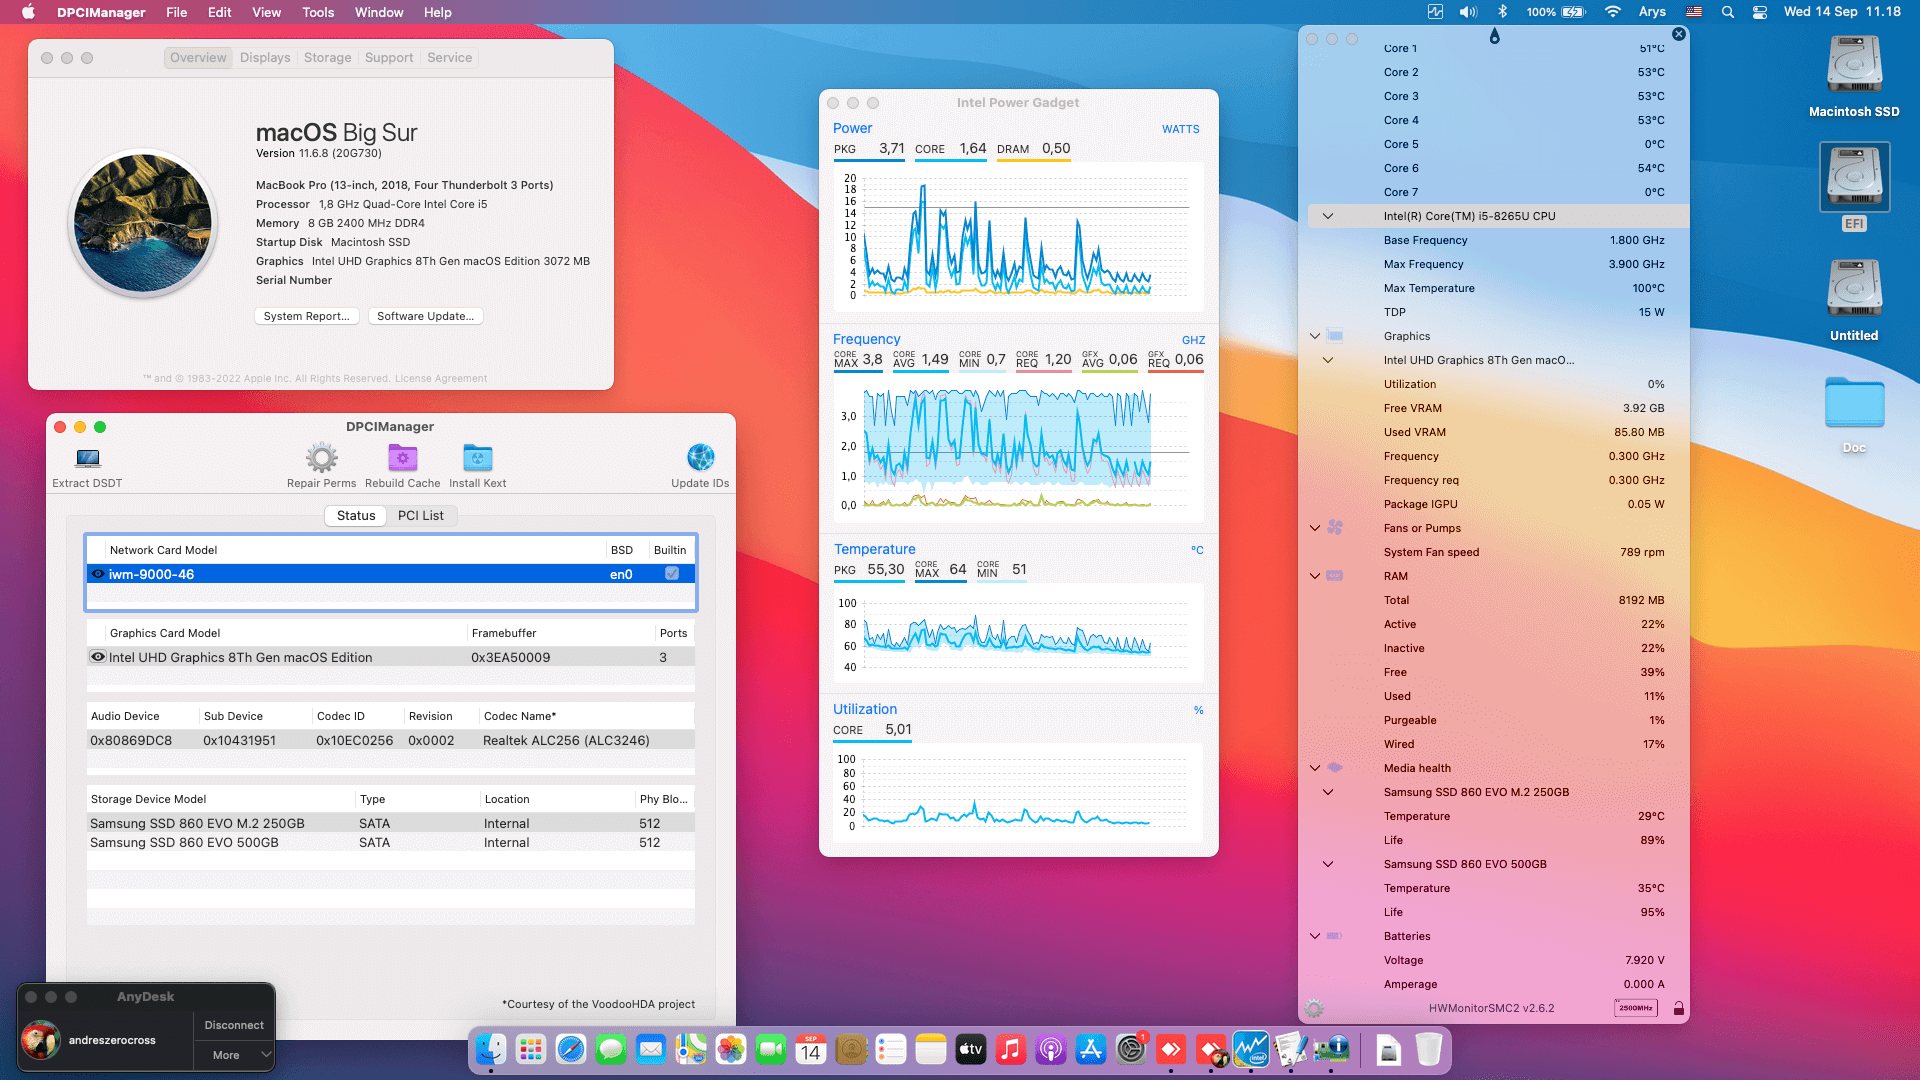Click the DPCIManager icon in Dock

[x=1331, y=1049]
